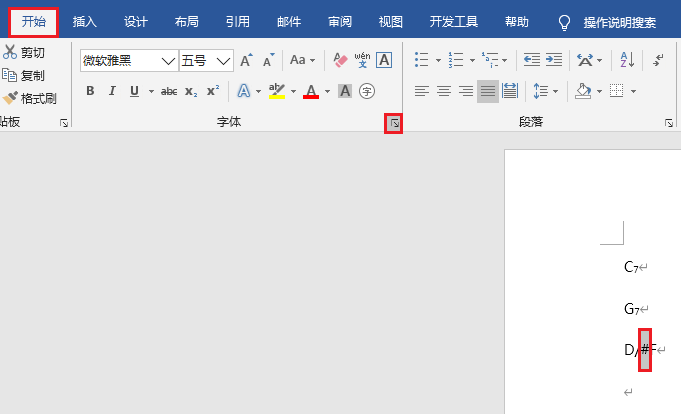This screenshot has height=414, width=681.
Task: Place the cursor in the C7 line
Action: pos(631,267)
